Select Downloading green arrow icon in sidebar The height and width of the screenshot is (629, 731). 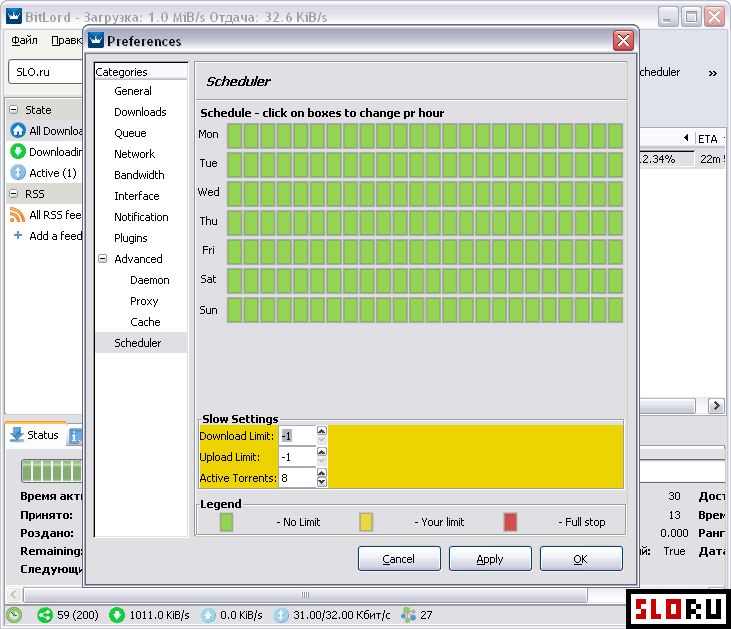click(x=18, y=151)
